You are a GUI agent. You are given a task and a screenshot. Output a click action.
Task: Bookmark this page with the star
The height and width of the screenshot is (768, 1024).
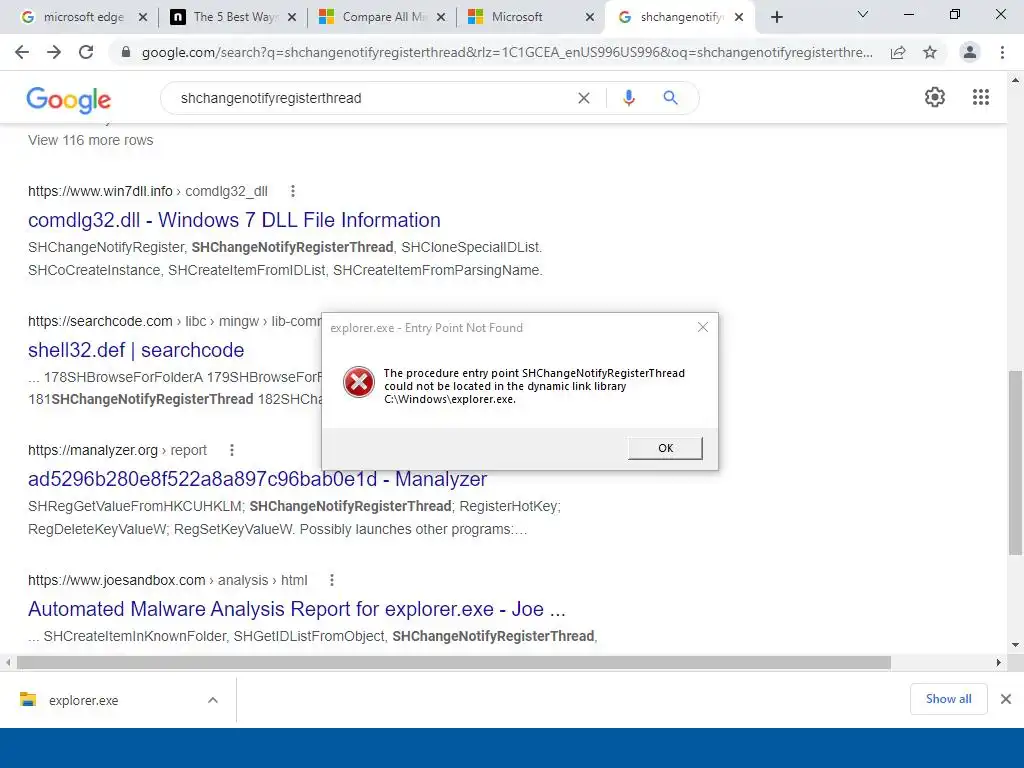click(930, 52)
